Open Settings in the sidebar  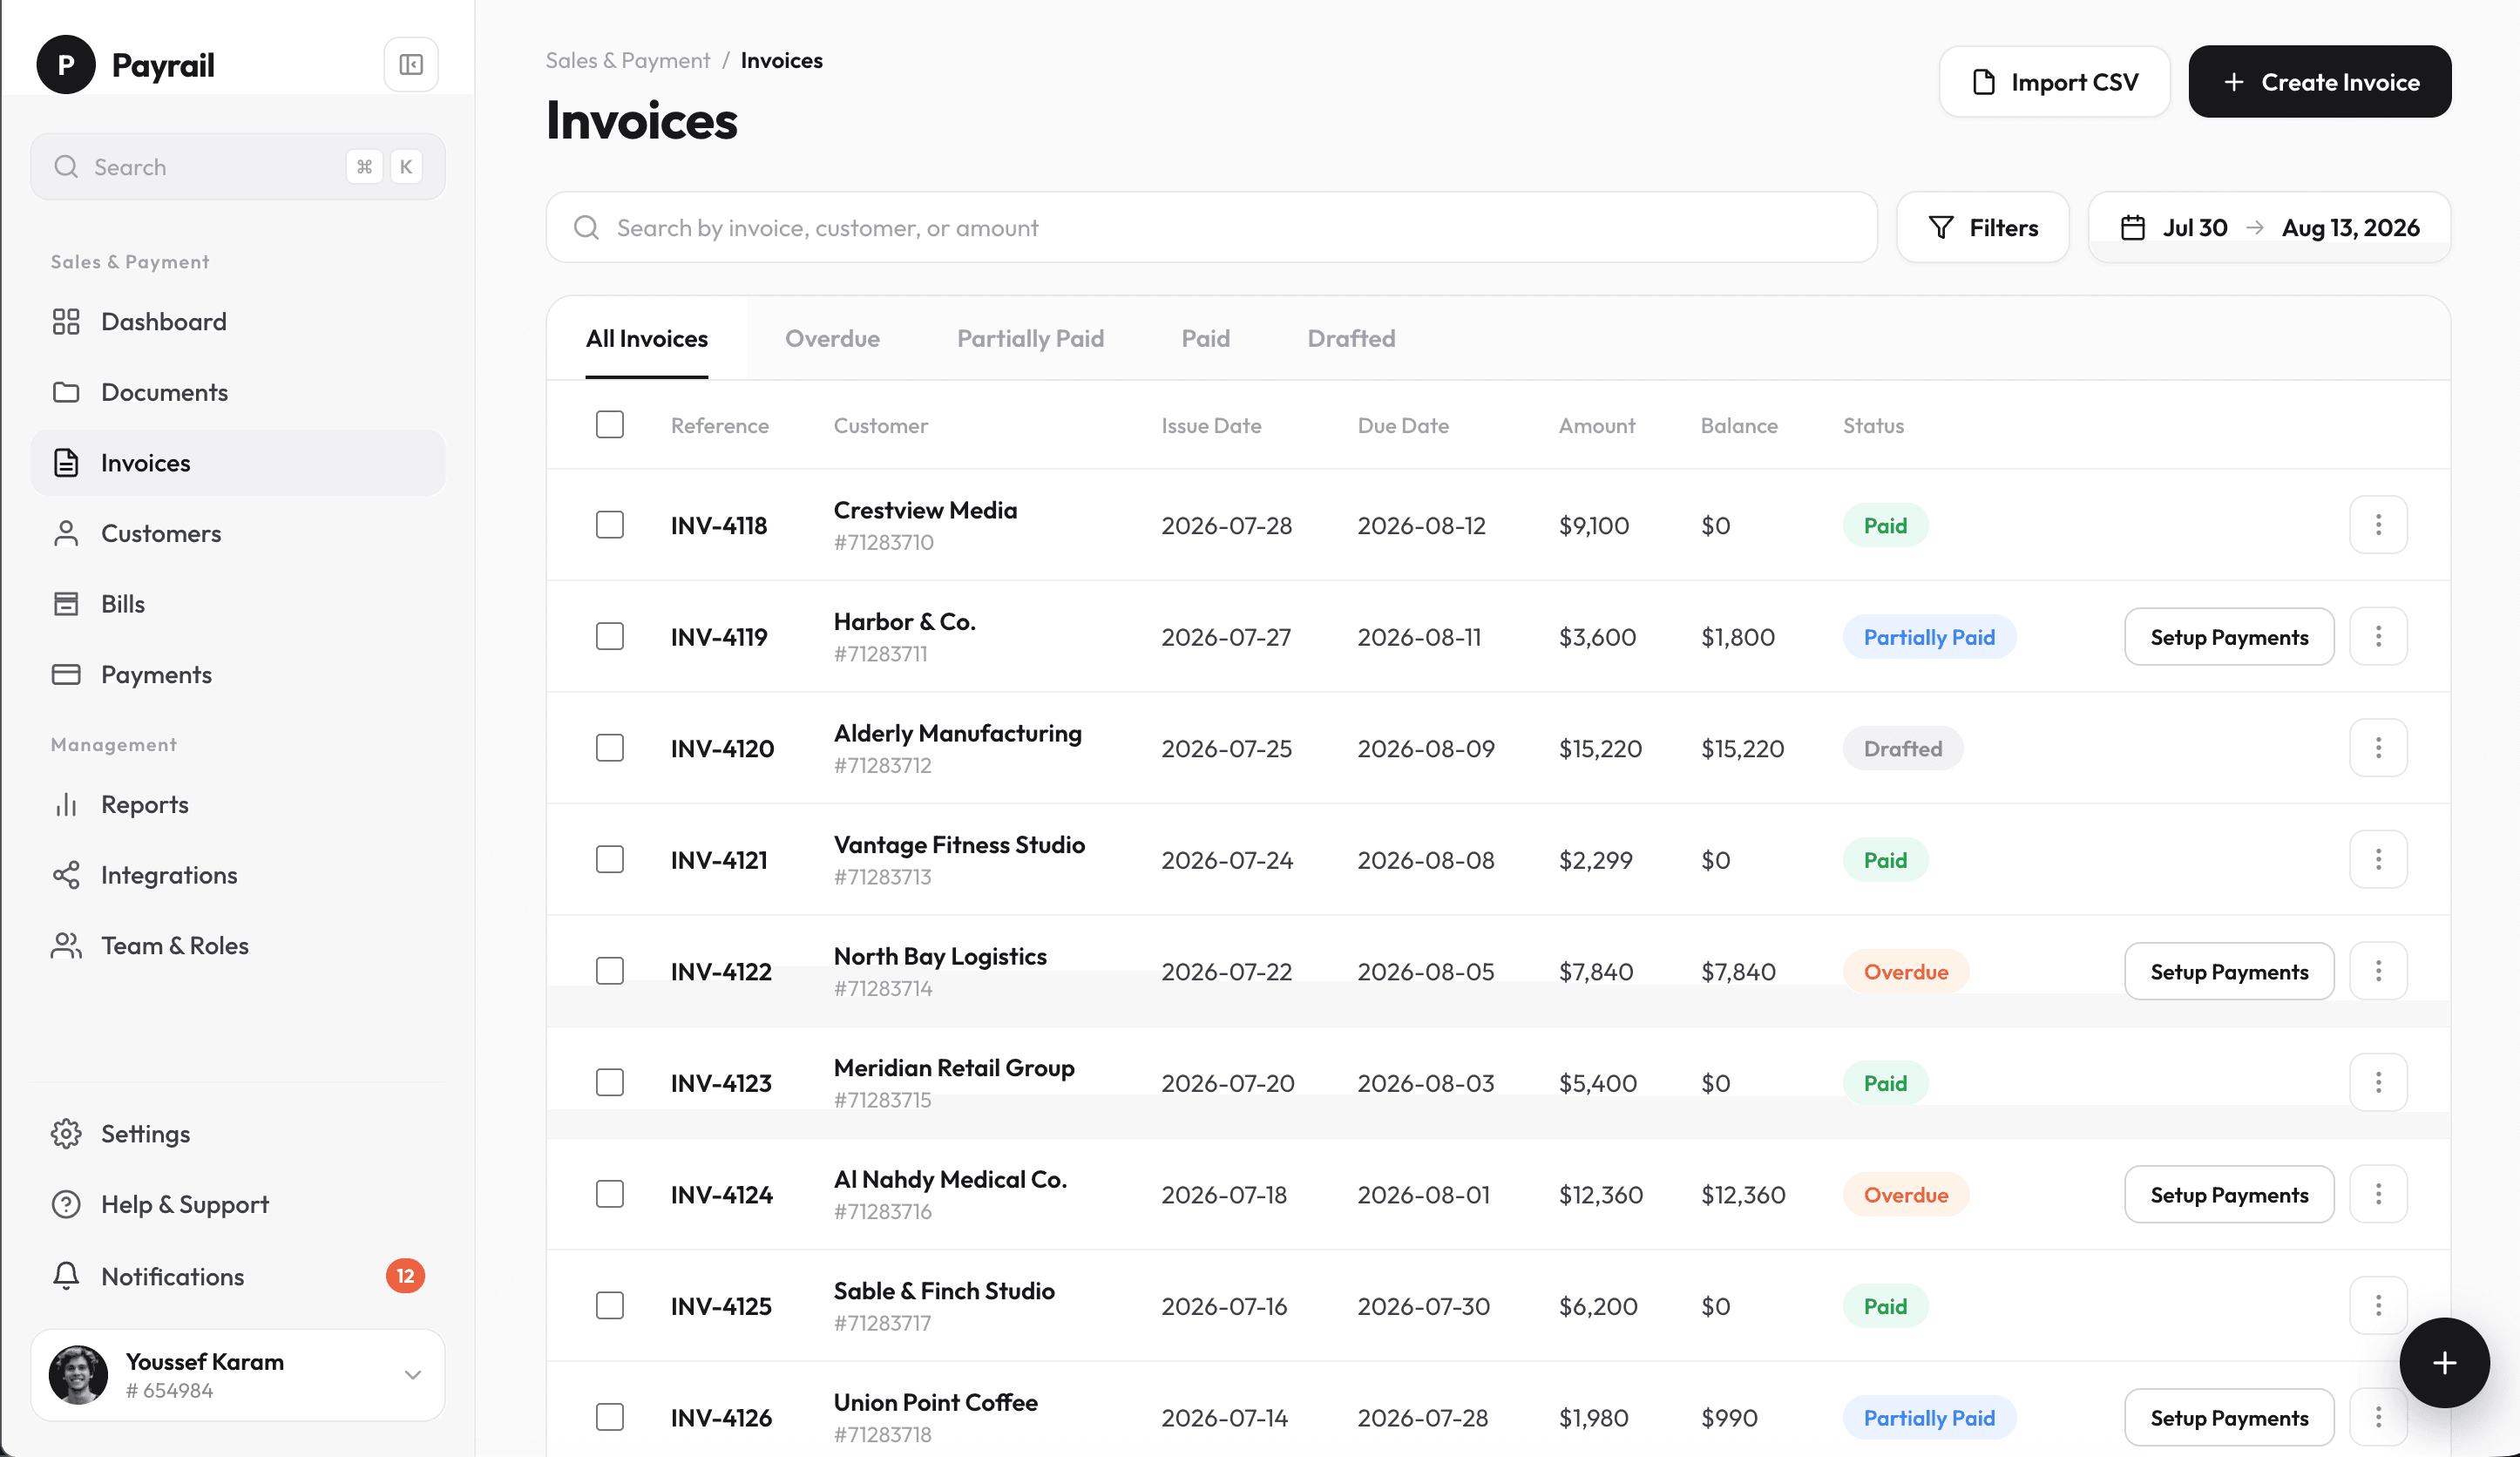[238, 1134]
